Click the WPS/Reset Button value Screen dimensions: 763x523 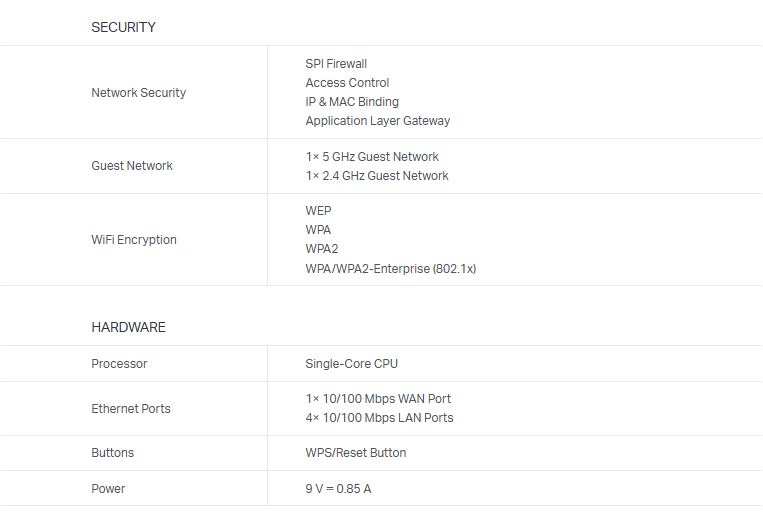pyautogui.click(x=355, y=453)
